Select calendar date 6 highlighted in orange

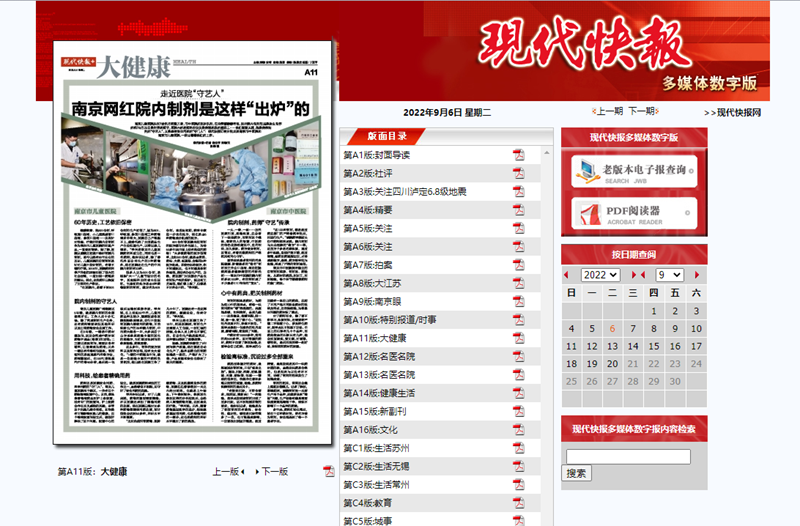coord(612,329)
